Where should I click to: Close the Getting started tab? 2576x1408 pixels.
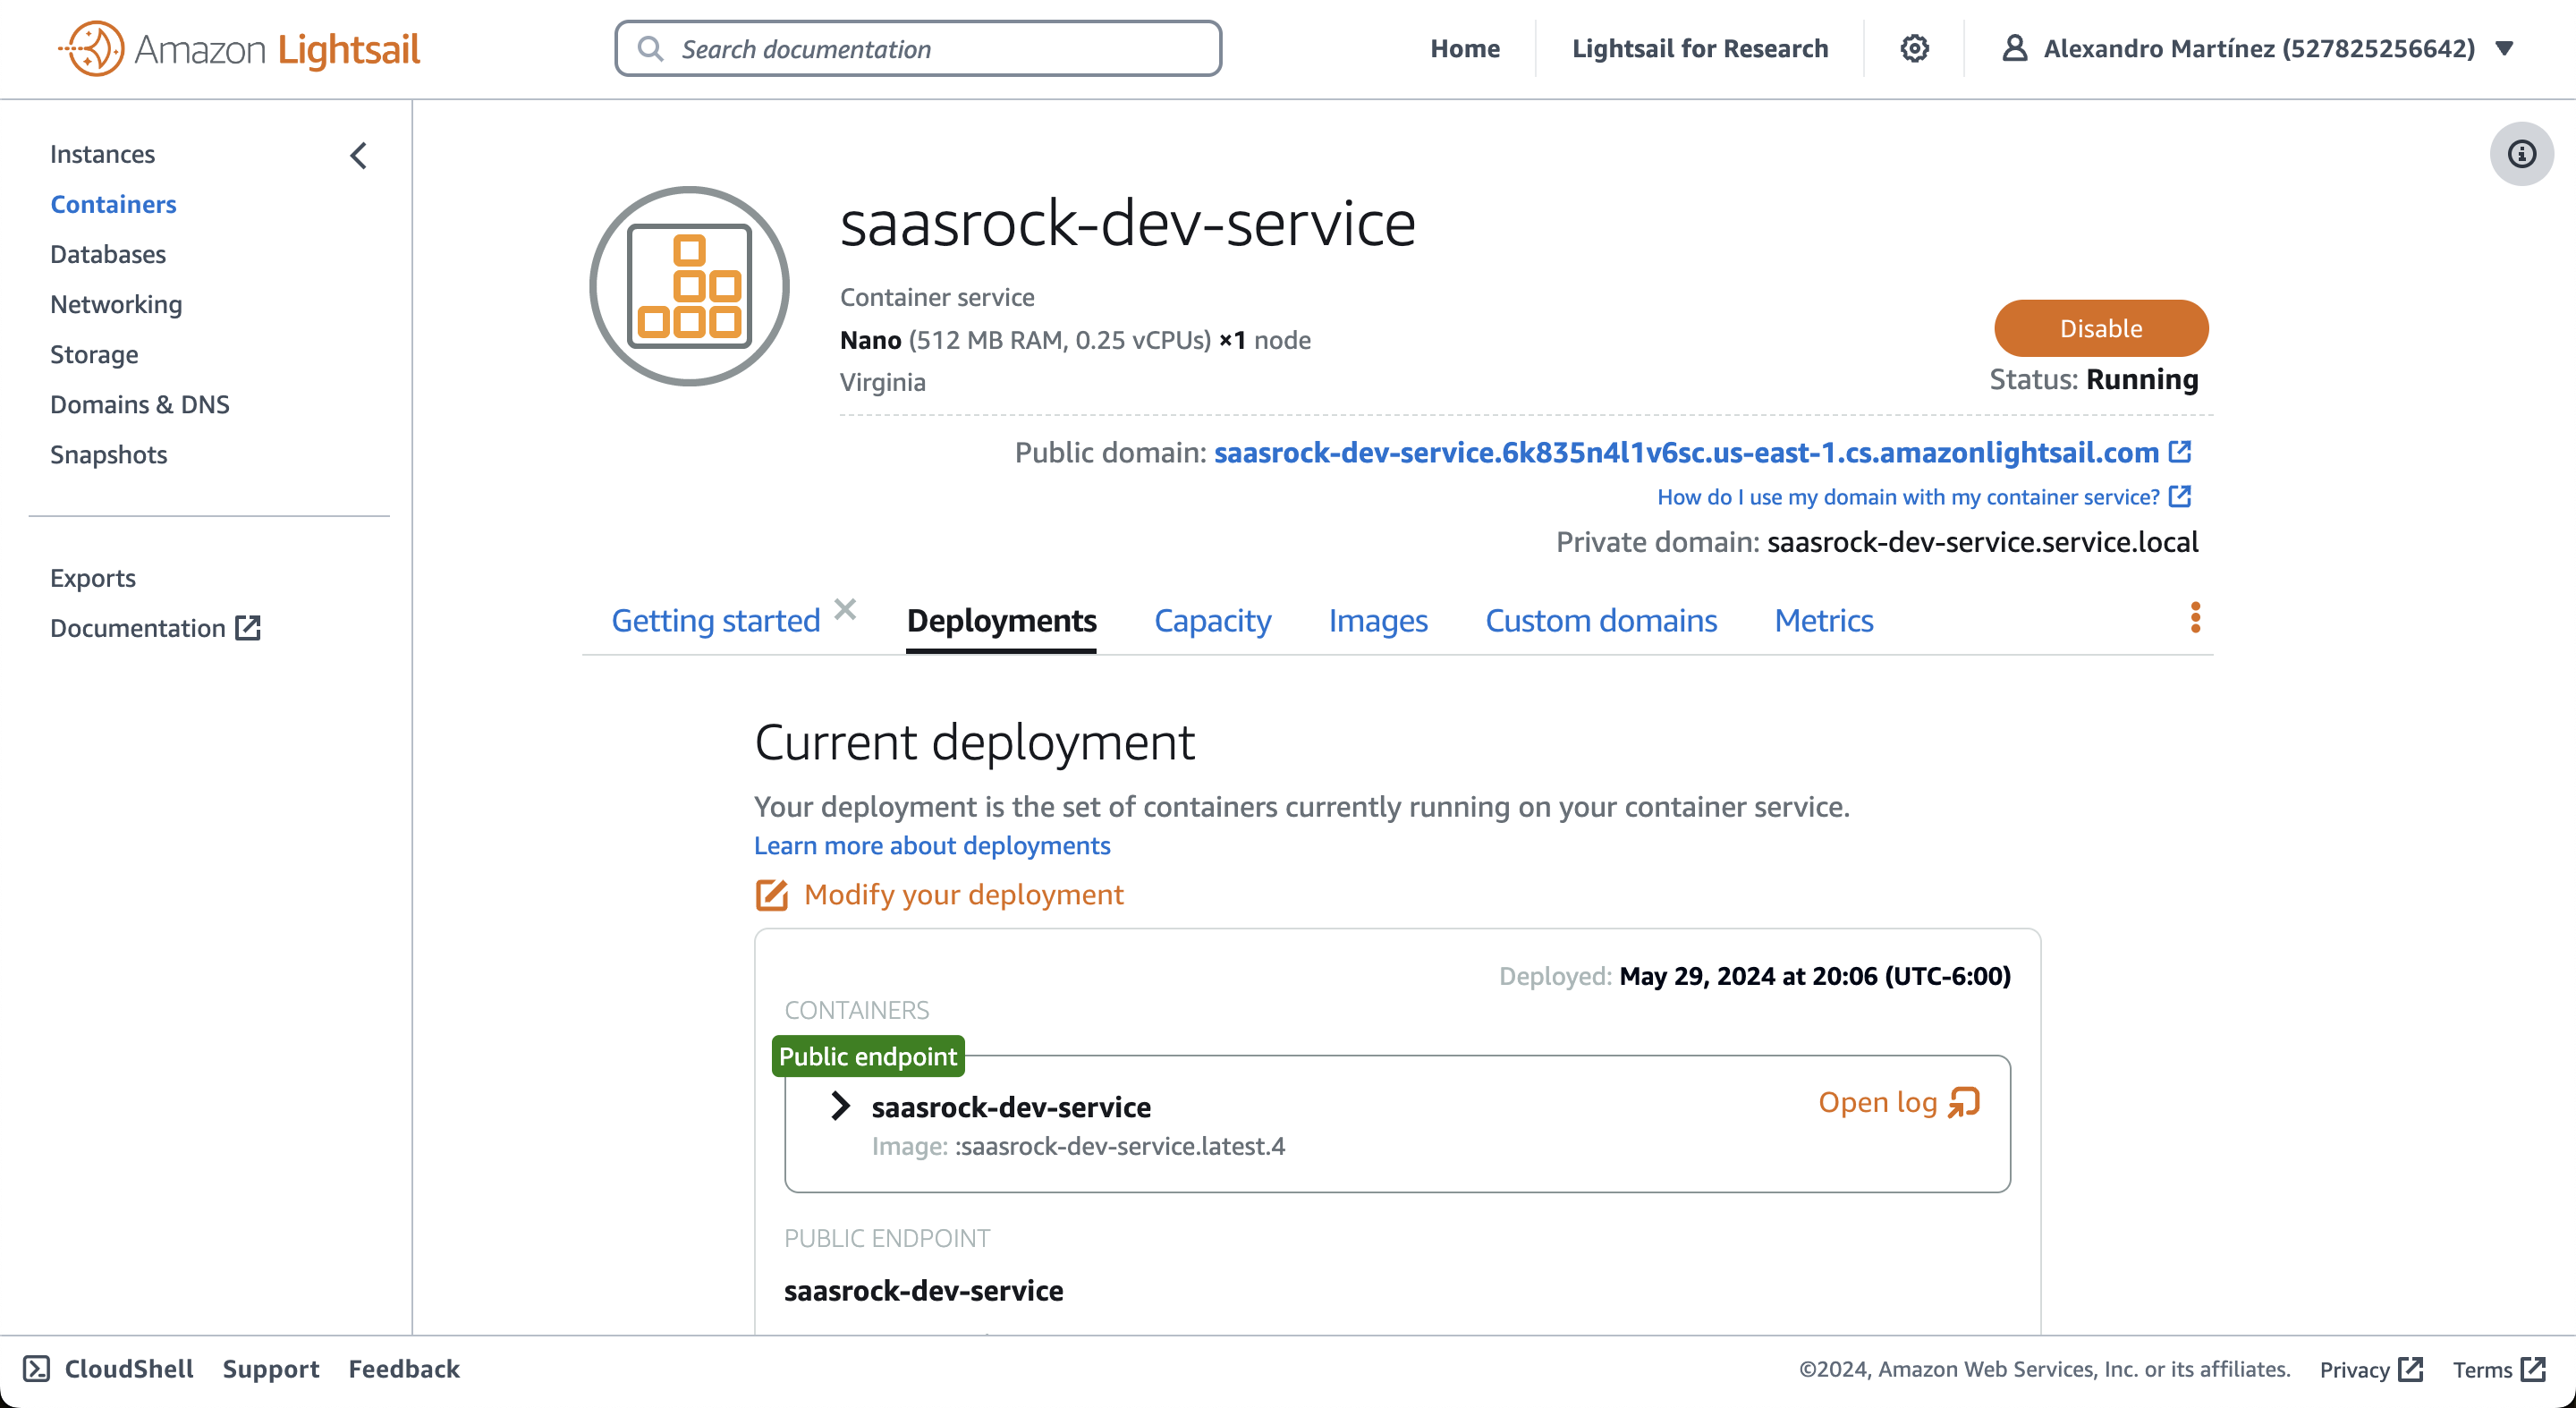(x=845, y=609)
